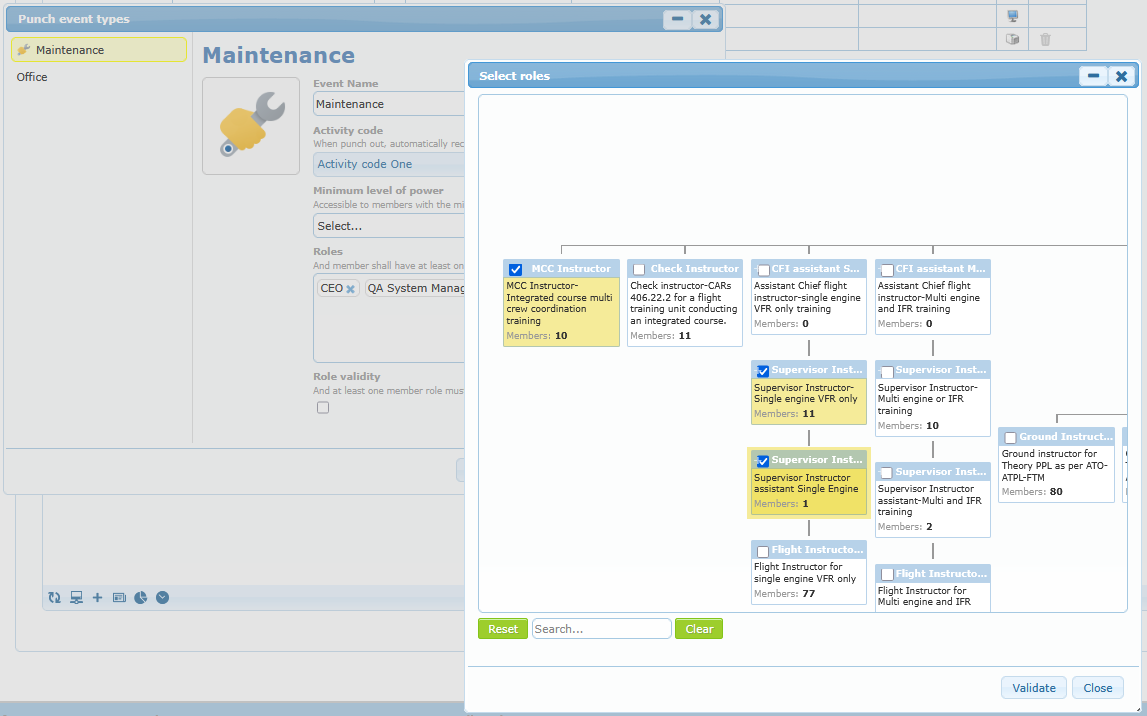Open the pie chart statistics icon
1147x716 pixels.
pyautogui.click(x=141, y=598)
